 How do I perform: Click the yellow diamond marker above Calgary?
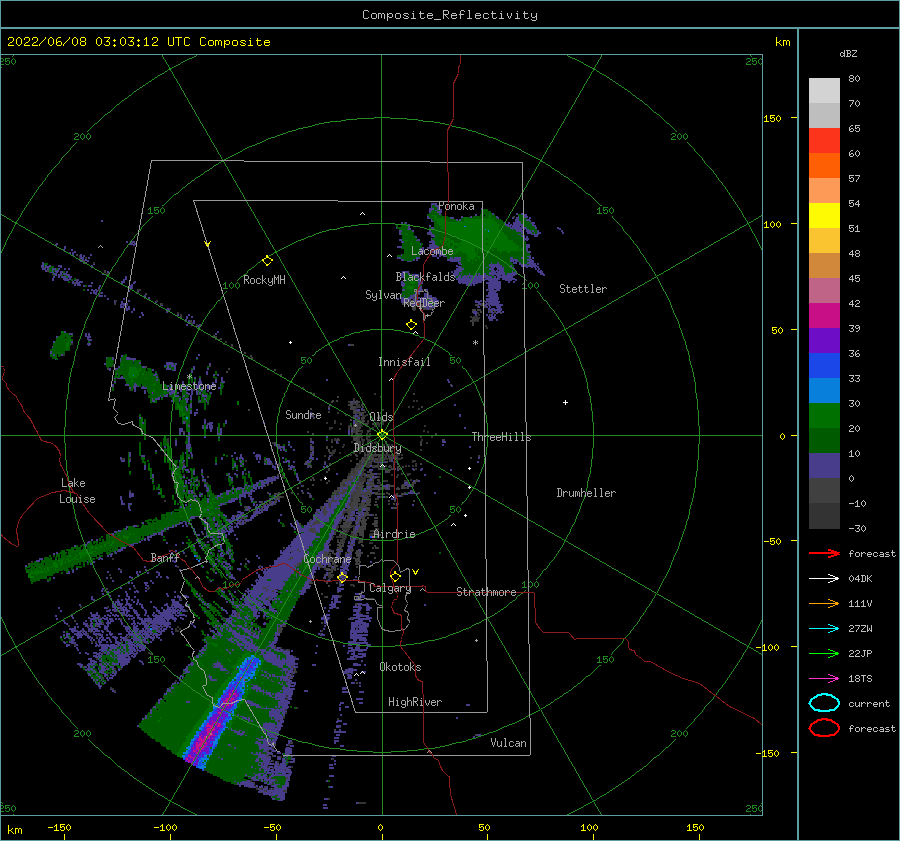(x=395, y=576)
